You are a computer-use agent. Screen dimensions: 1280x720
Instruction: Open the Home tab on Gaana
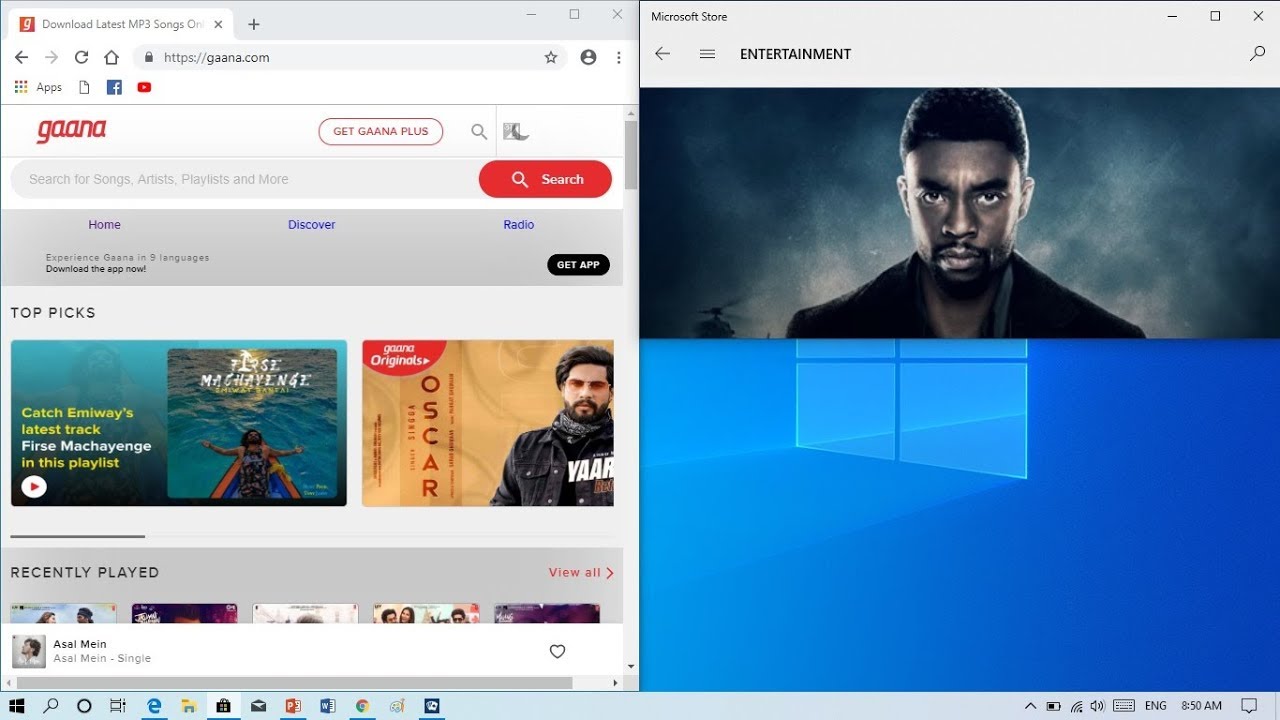pyautogui.click(x=104, y=225)
